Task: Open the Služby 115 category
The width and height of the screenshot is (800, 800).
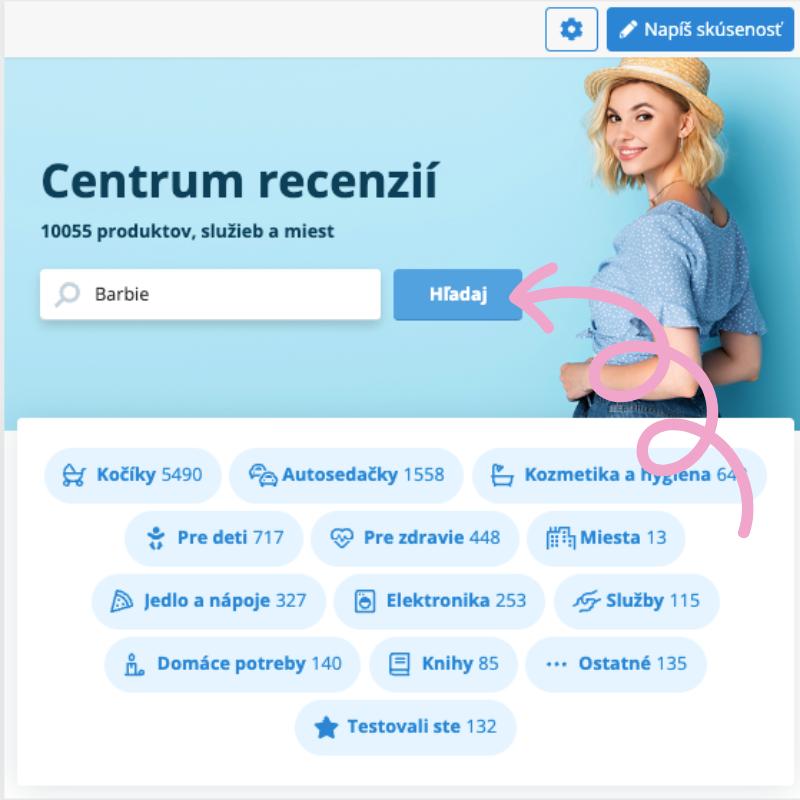Action: 637,601
